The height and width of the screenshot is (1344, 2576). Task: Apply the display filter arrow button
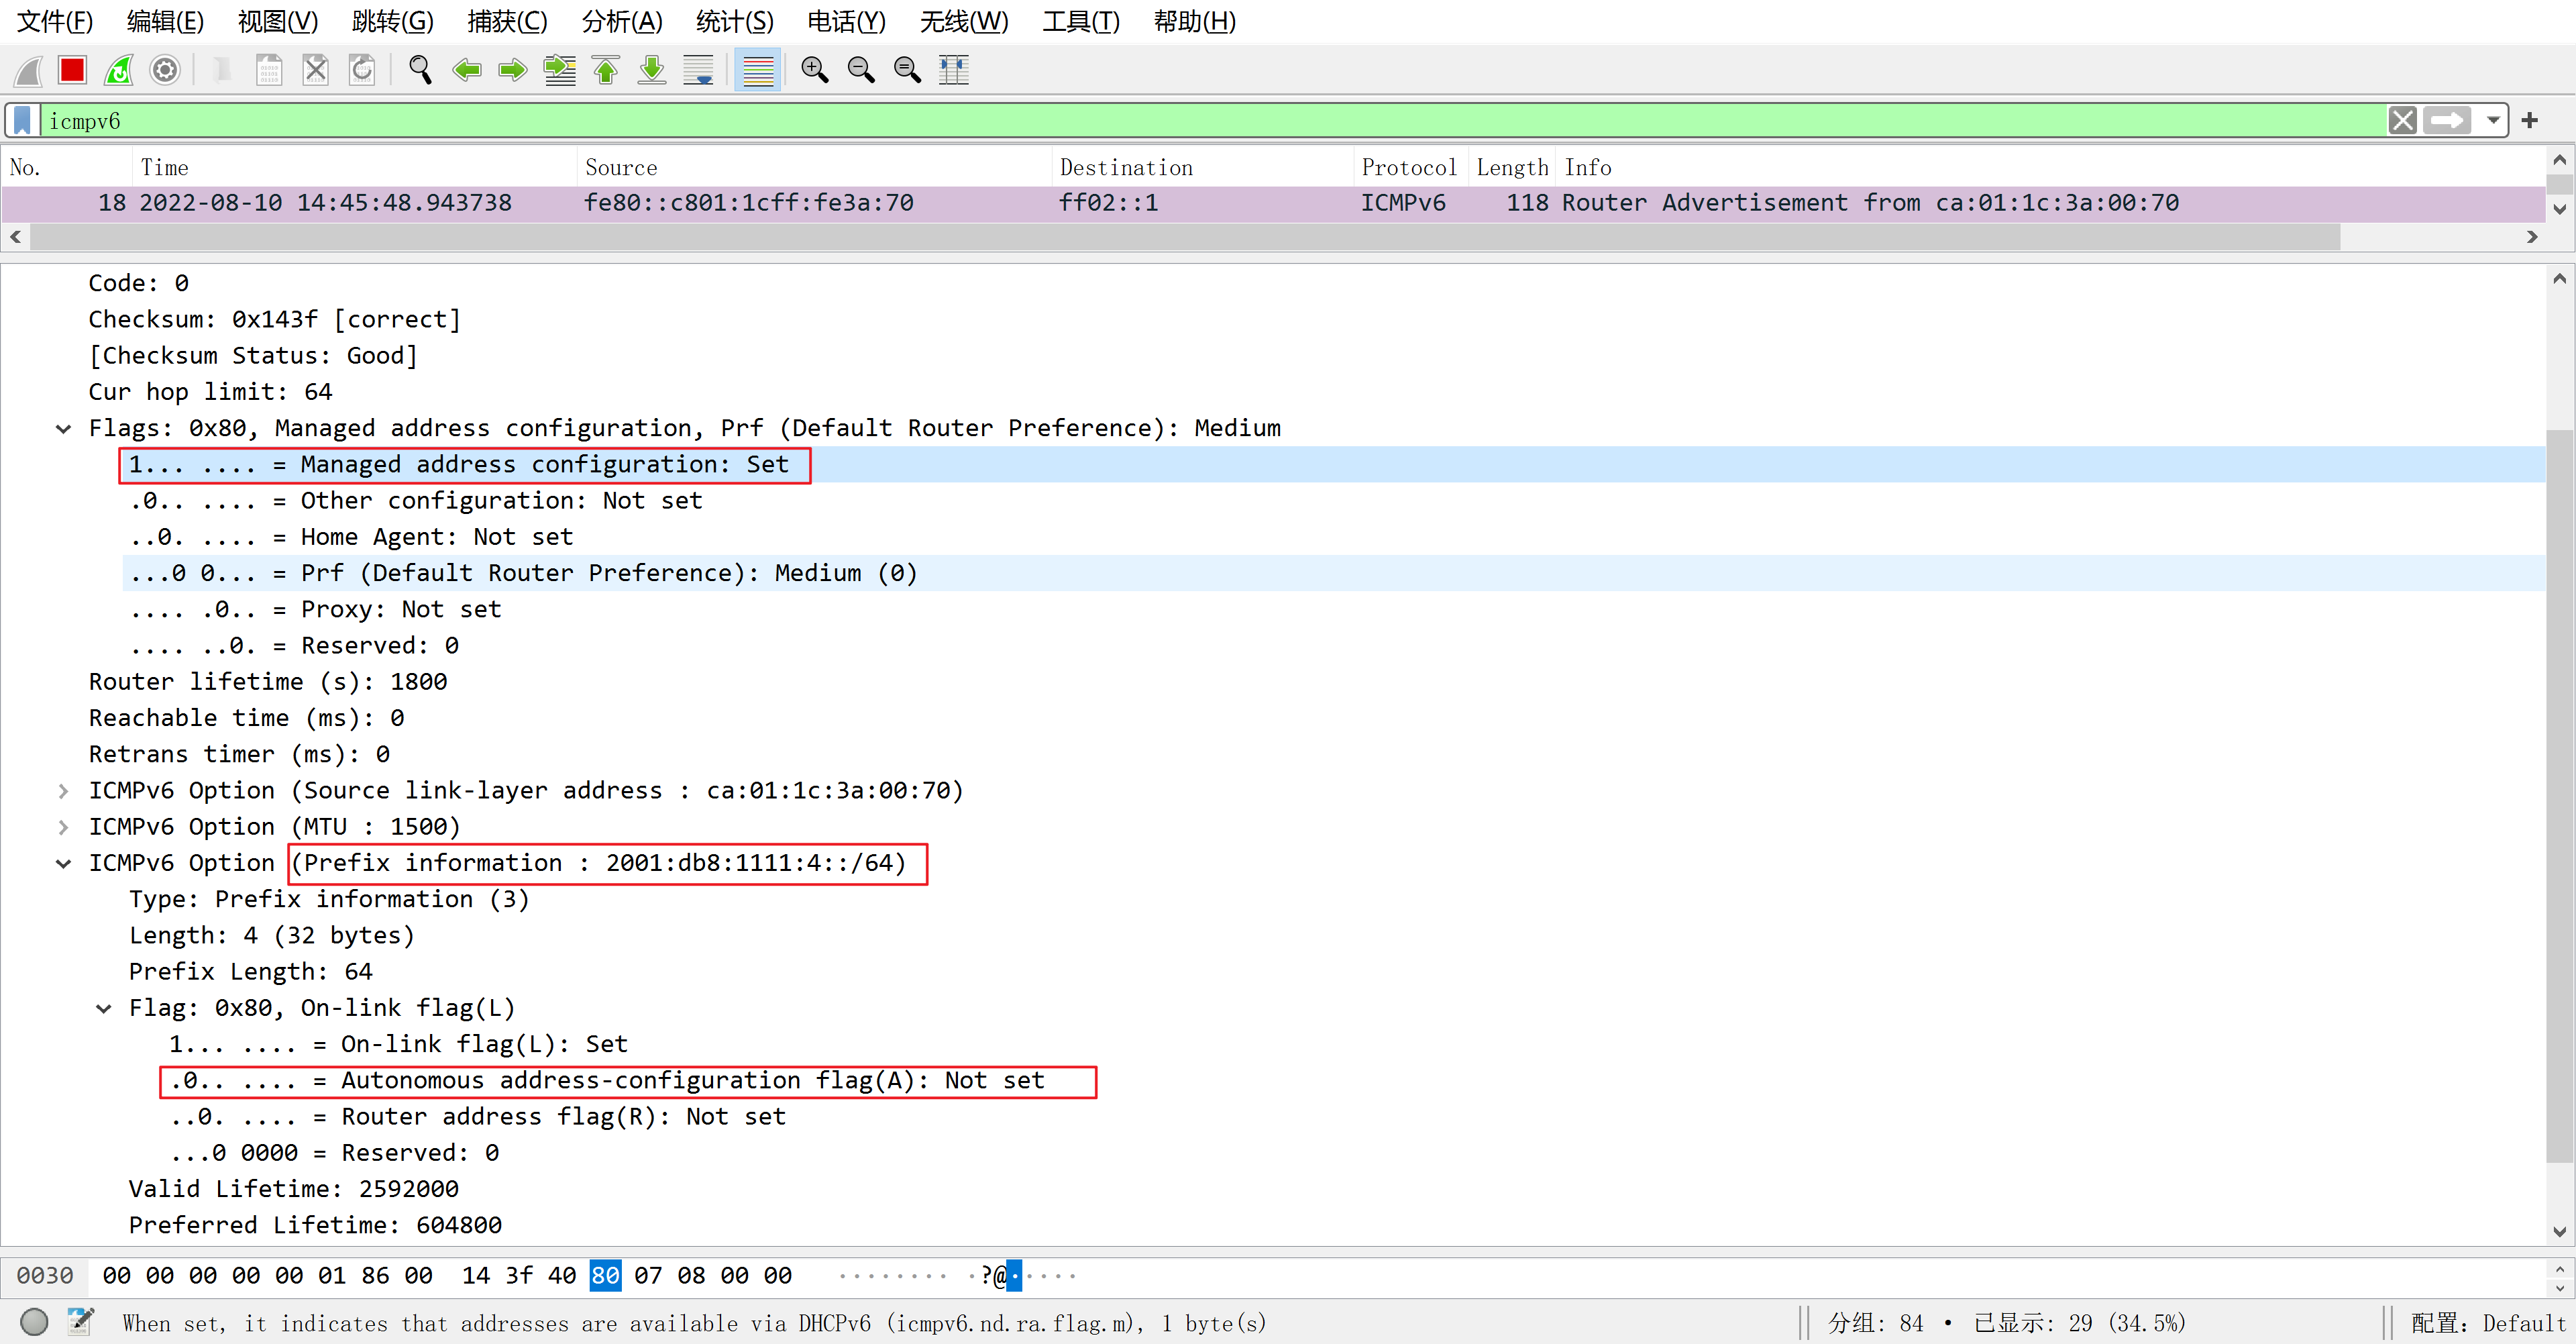tap(2447, 121)
